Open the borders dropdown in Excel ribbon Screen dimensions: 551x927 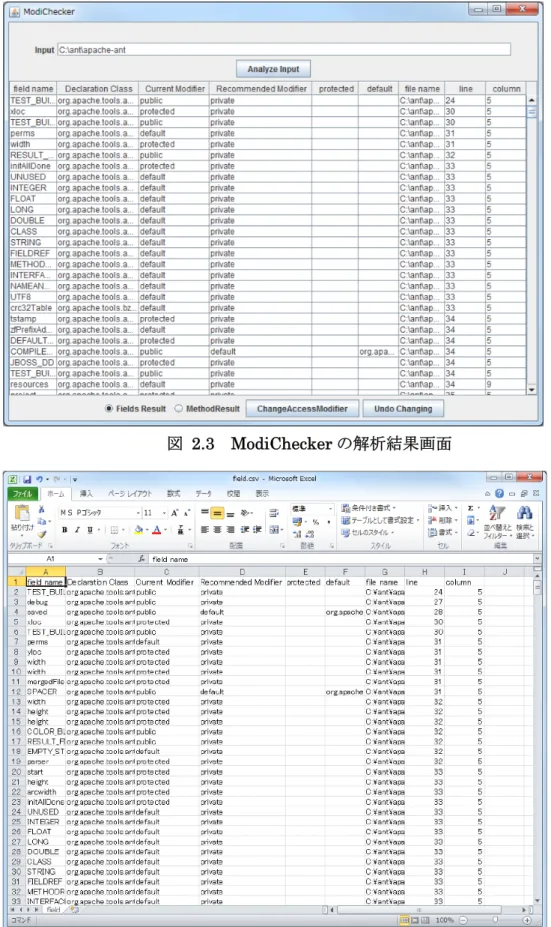(x=122, y=530)
